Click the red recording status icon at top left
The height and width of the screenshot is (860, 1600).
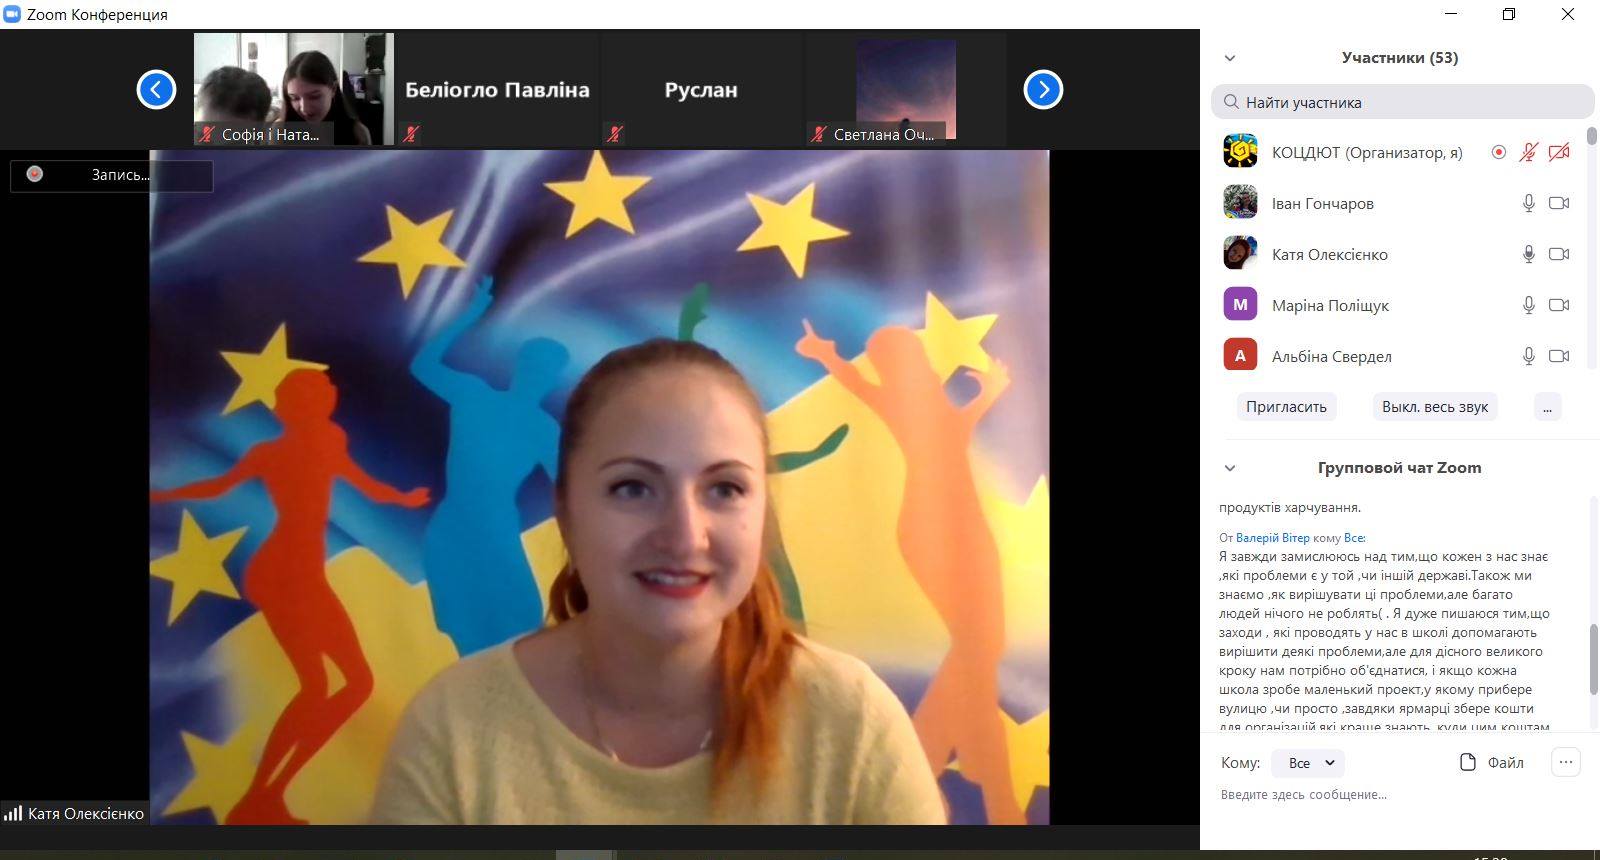point(35,174)
